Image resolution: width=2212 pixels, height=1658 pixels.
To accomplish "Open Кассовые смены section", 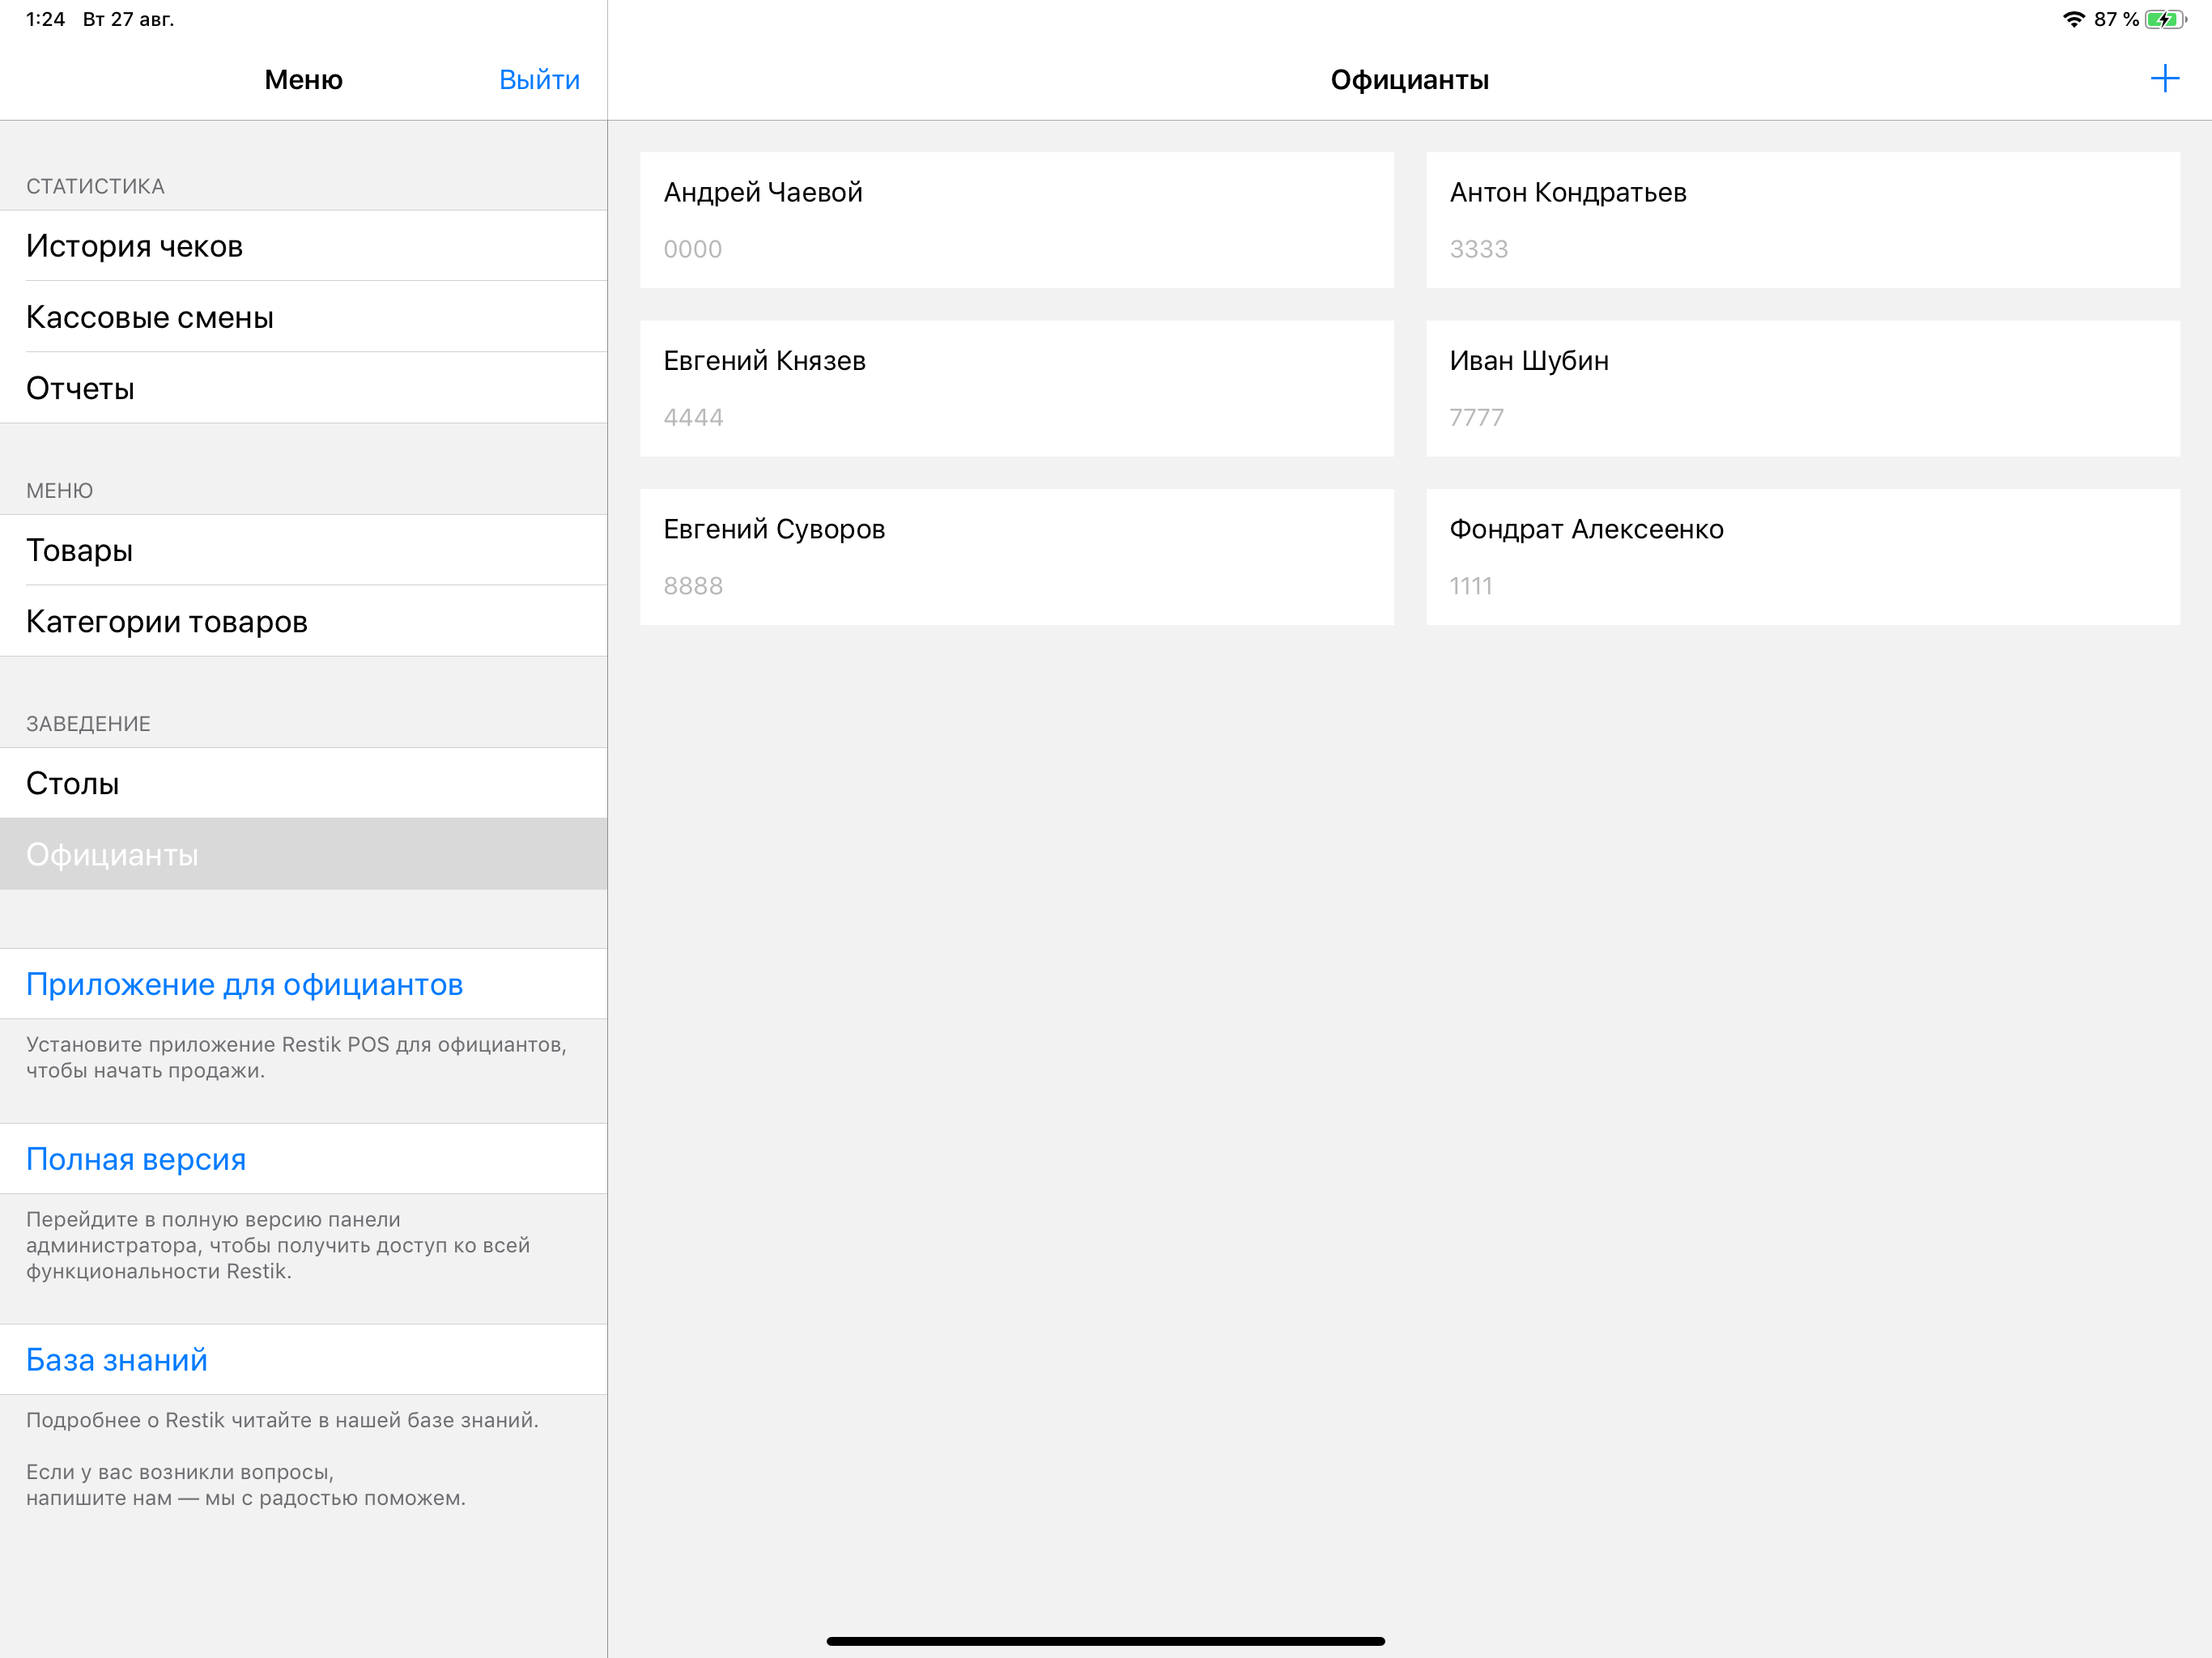I will 303,317.
